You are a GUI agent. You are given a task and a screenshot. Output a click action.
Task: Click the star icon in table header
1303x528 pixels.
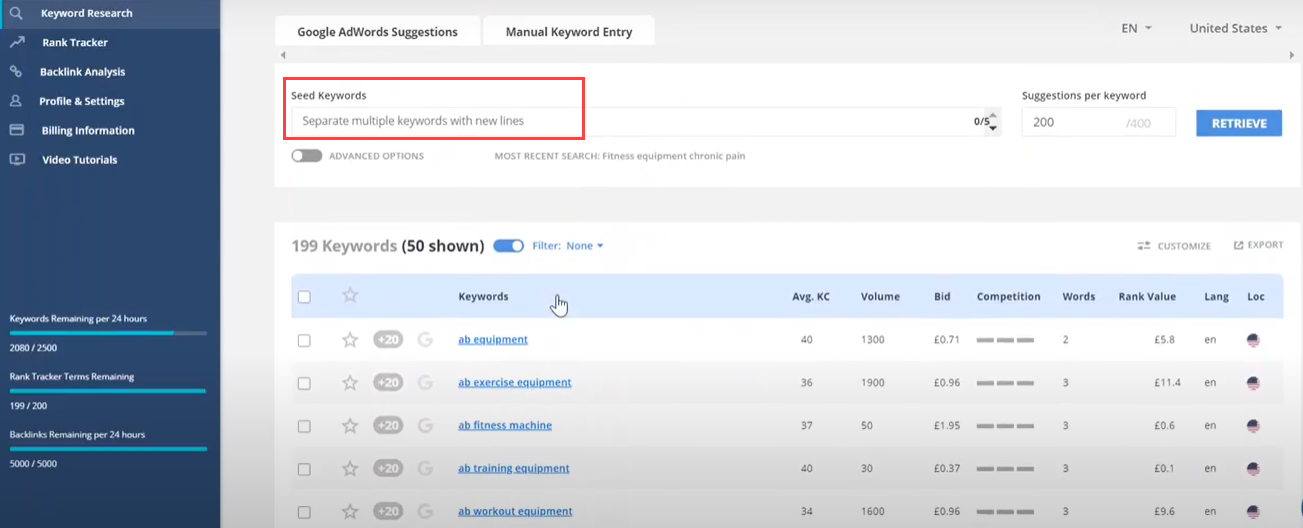coord(350,295)
